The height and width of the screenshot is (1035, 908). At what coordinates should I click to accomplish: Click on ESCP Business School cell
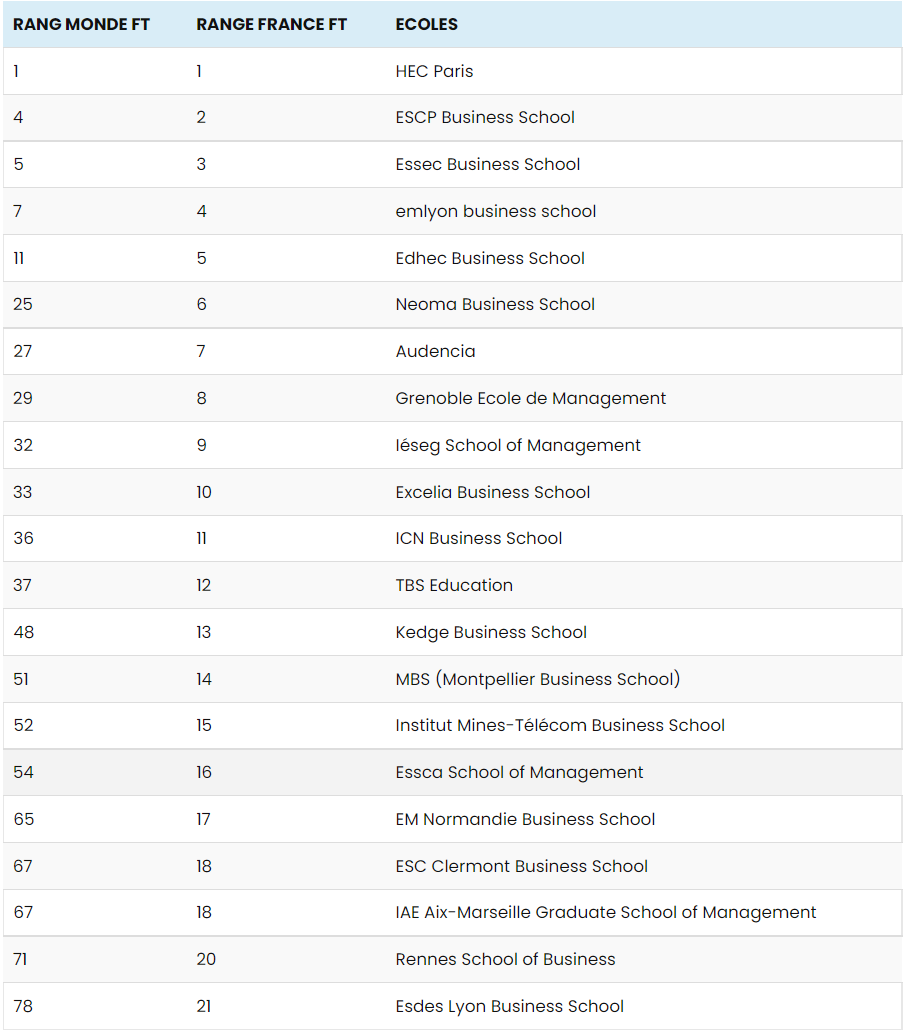coord(485,117)
